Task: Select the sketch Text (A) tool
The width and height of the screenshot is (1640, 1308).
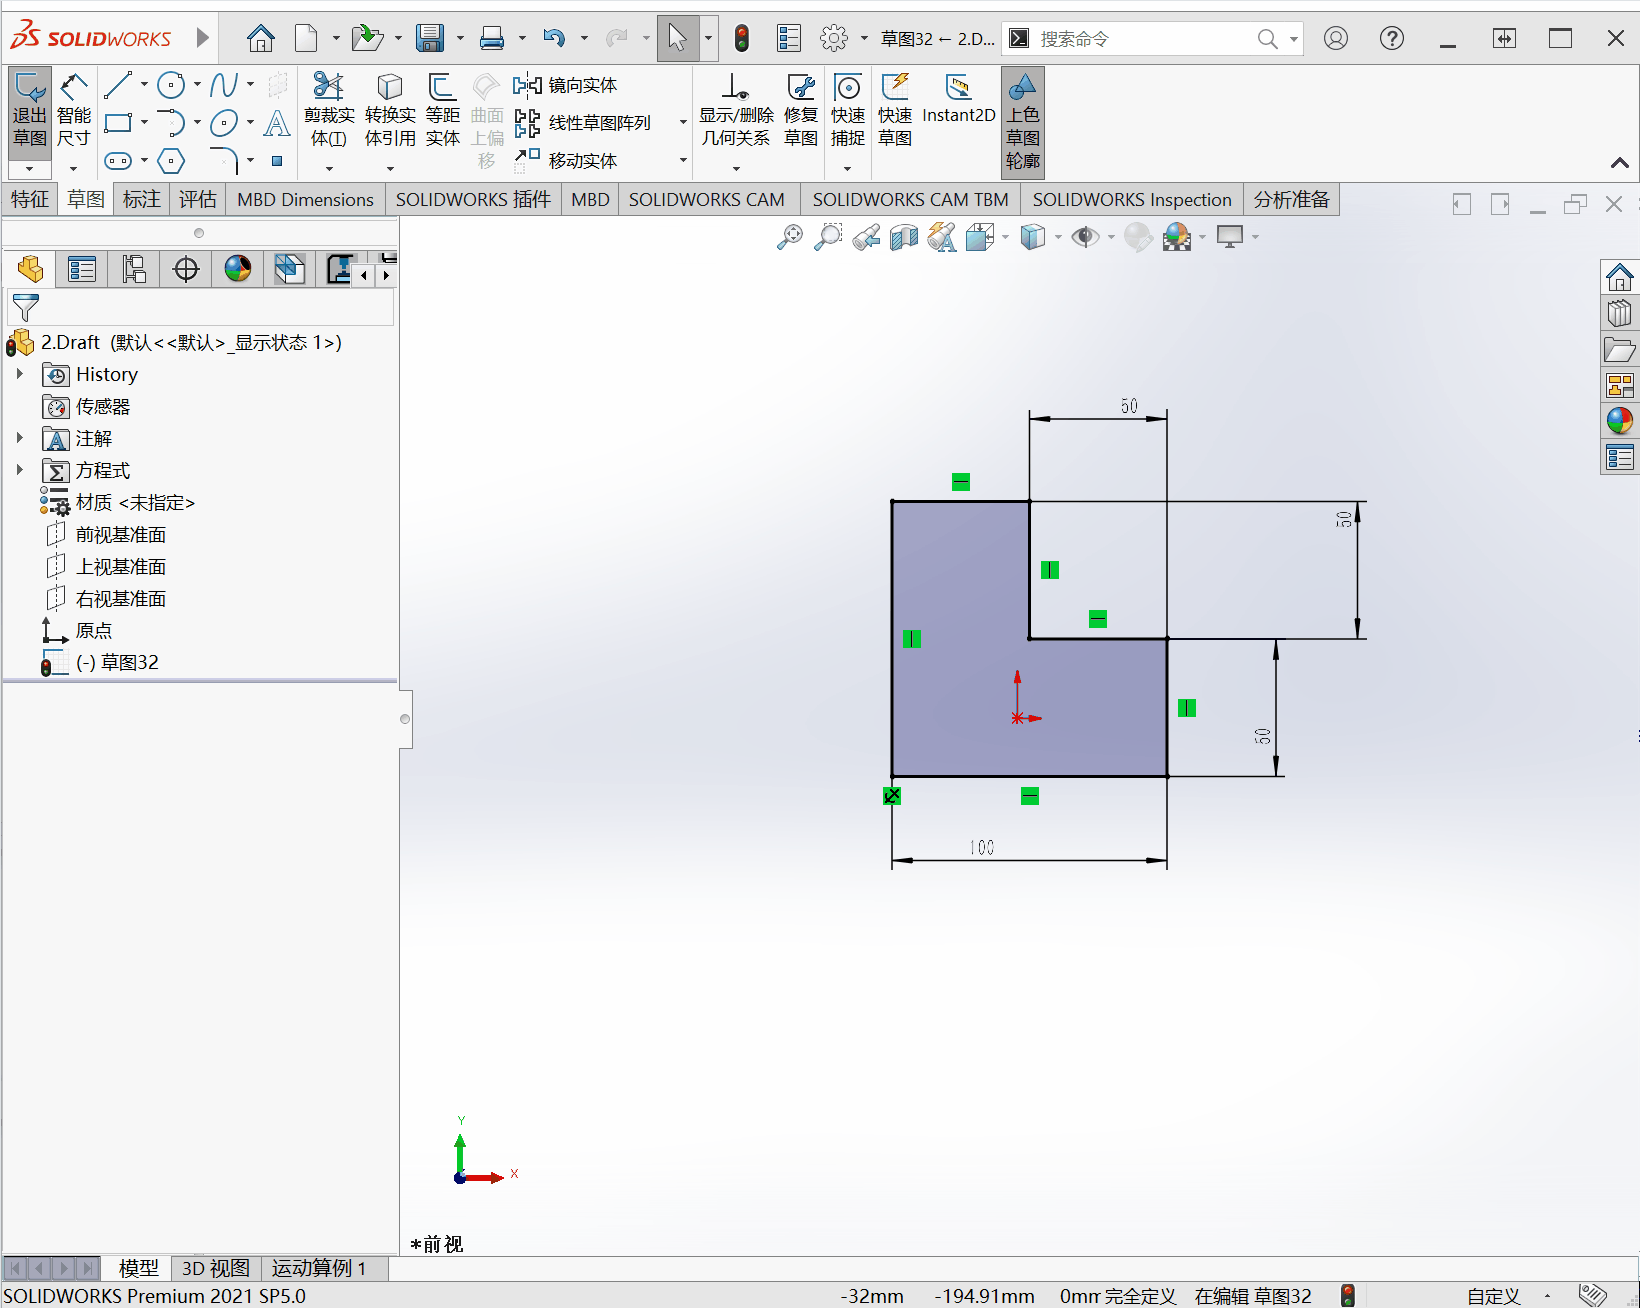Action: [277, 123]
